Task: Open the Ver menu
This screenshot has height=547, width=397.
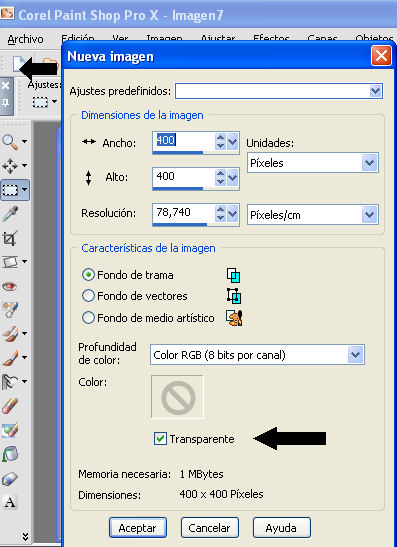Action: [120, 38]
